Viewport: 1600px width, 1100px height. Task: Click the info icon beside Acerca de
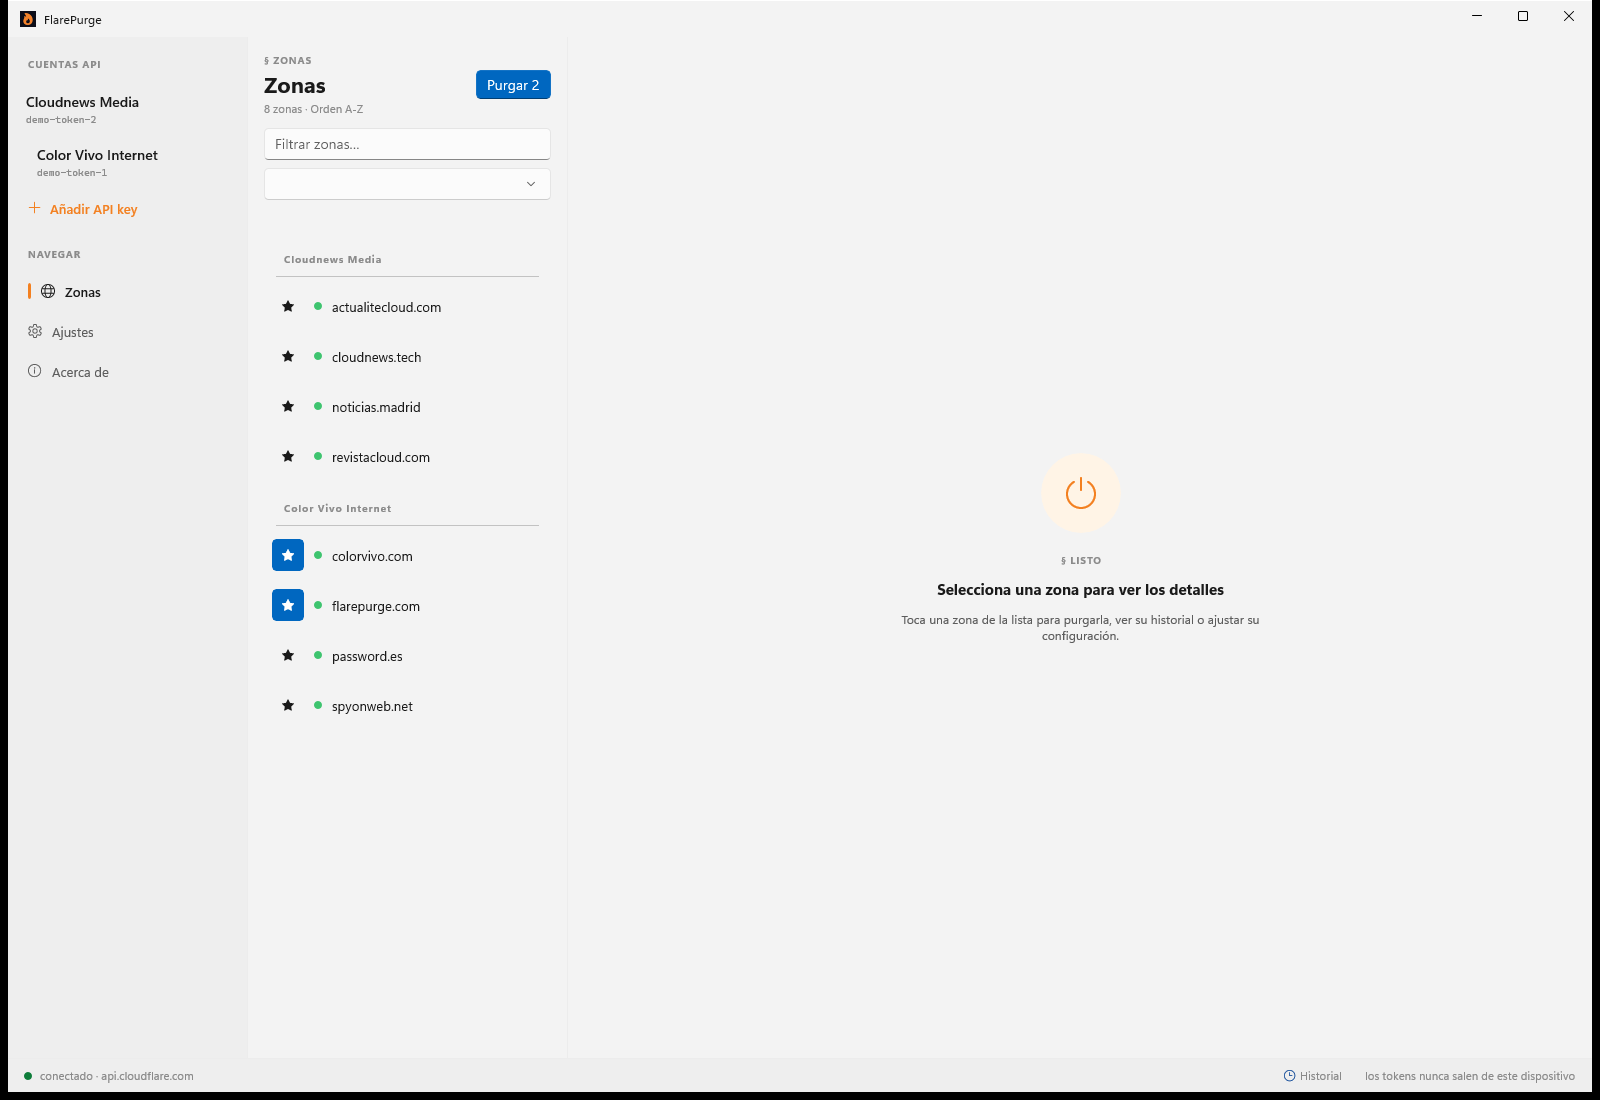tap(35, 371)
